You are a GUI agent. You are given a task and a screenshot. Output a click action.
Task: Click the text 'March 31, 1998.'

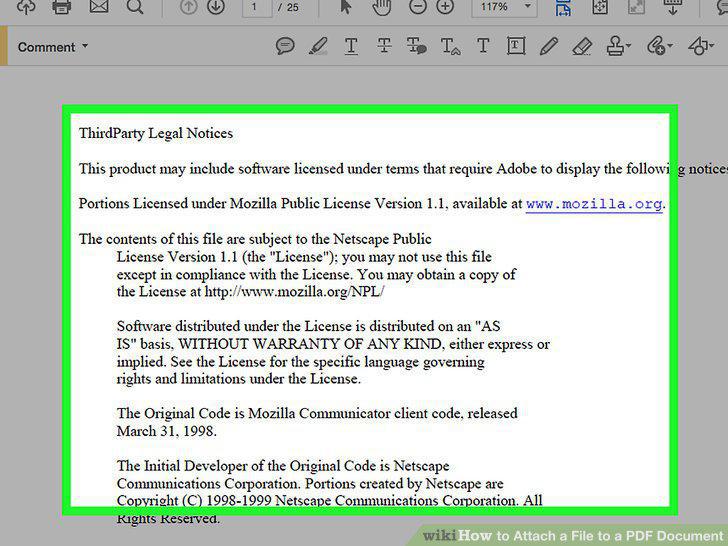click(x=167, y=431)
